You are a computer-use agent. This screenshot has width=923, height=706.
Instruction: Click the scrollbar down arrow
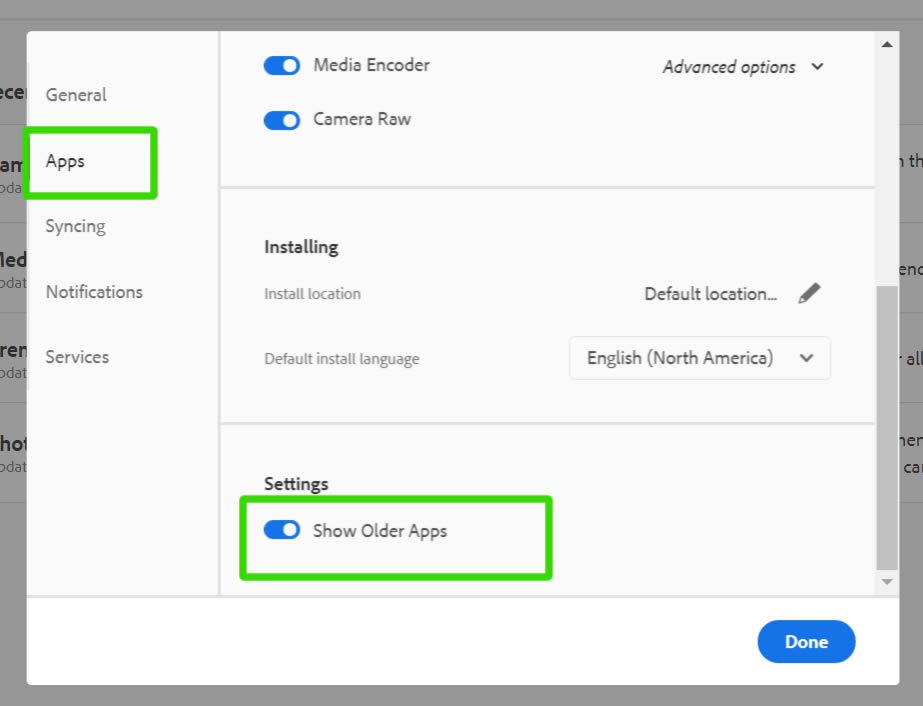tap(886, 582)
